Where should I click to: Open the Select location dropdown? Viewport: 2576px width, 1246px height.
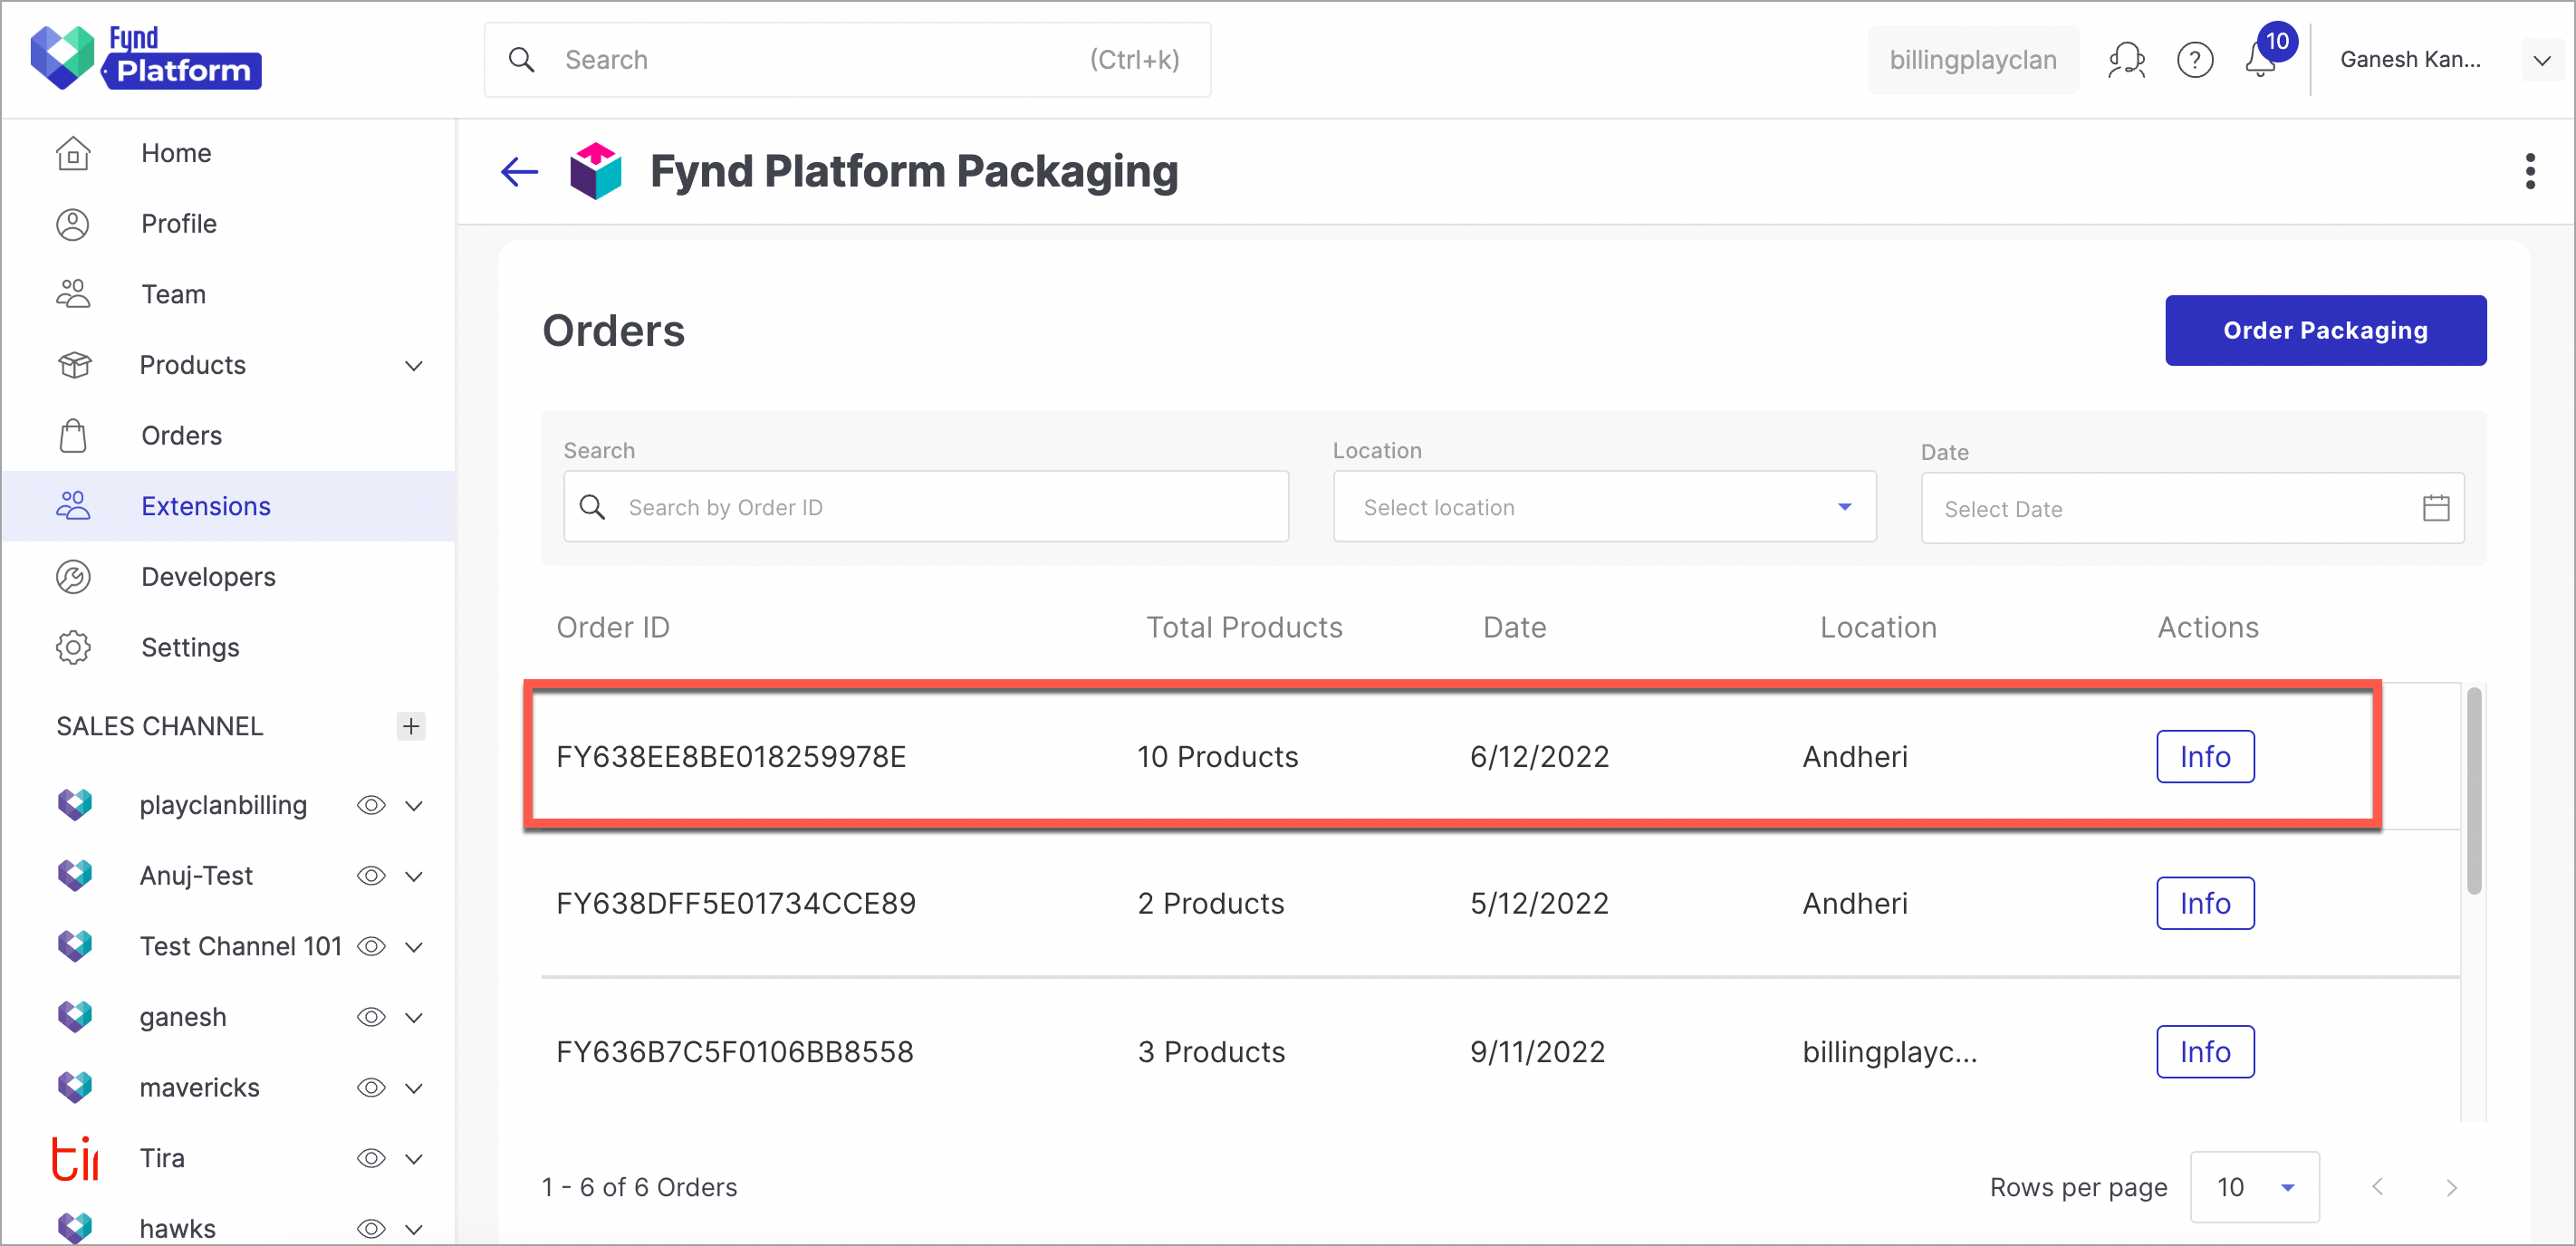[1604, 507]
